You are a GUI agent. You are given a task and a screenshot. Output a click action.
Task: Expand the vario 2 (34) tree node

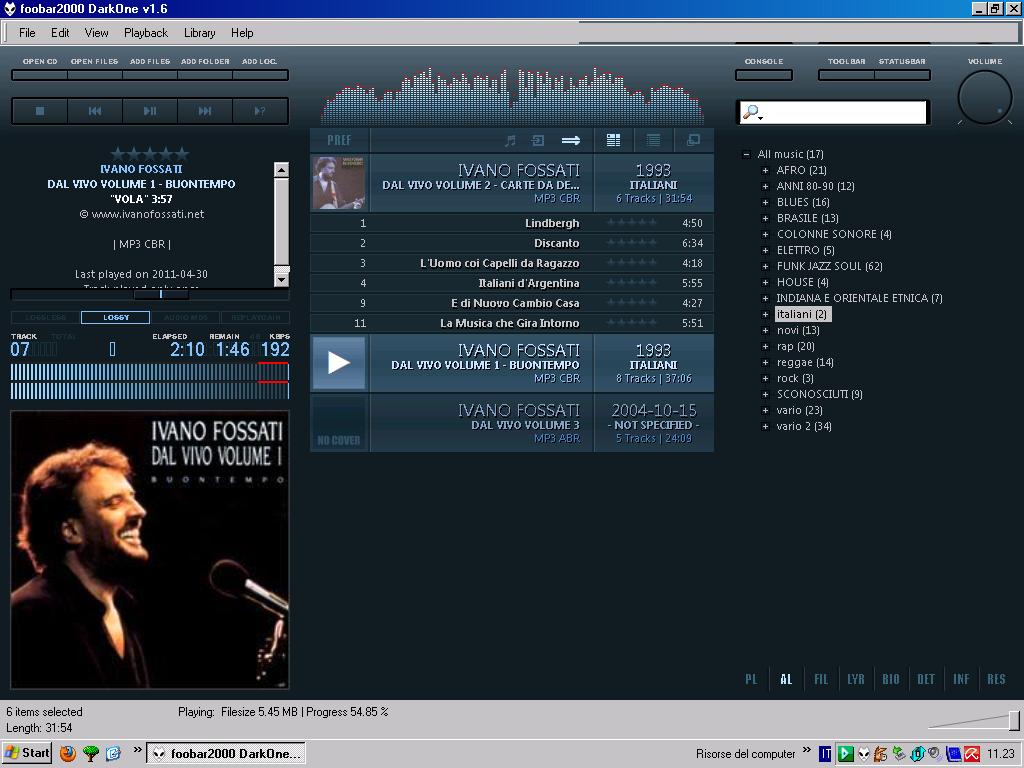tap(765, 426)
